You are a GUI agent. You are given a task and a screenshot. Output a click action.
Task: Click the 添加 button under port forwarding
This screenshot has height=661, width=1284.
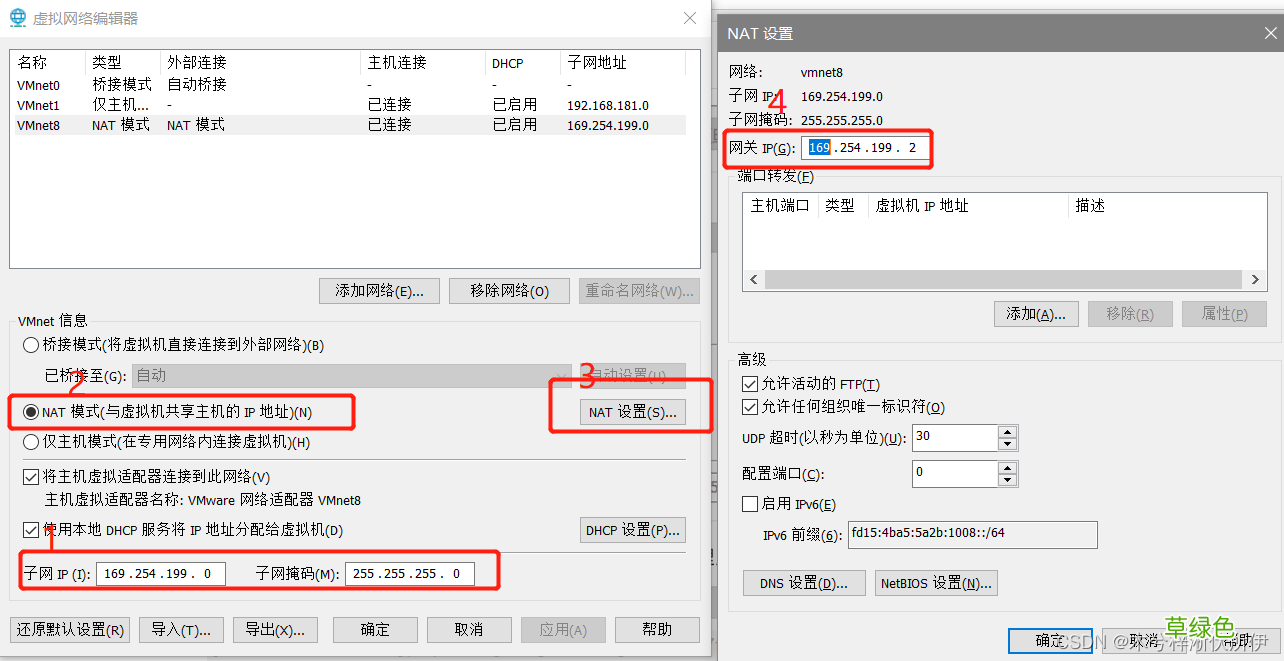coord(1036,313)
